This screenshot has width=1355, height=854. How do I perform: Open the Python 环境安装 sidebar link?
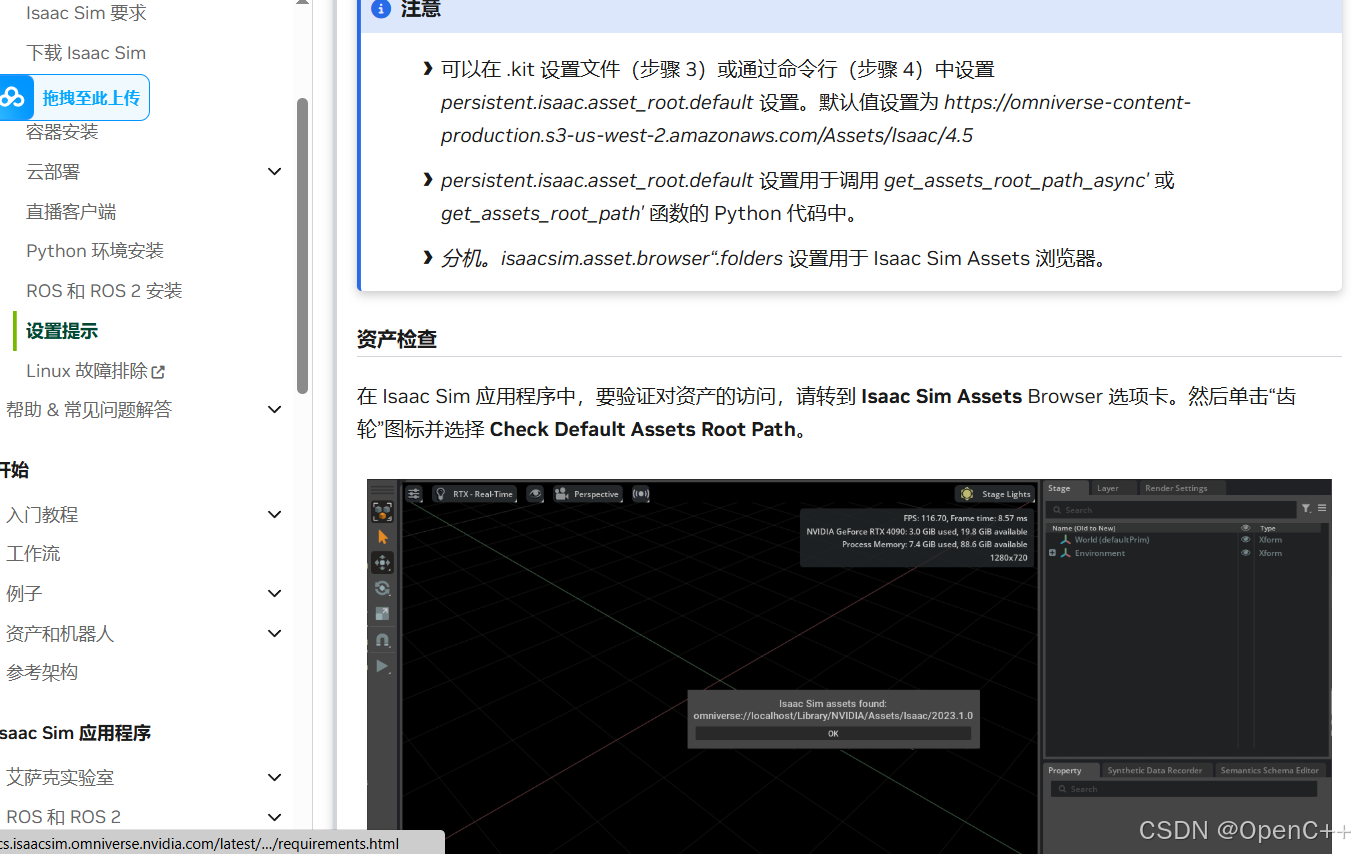click(x=95, y=251)
